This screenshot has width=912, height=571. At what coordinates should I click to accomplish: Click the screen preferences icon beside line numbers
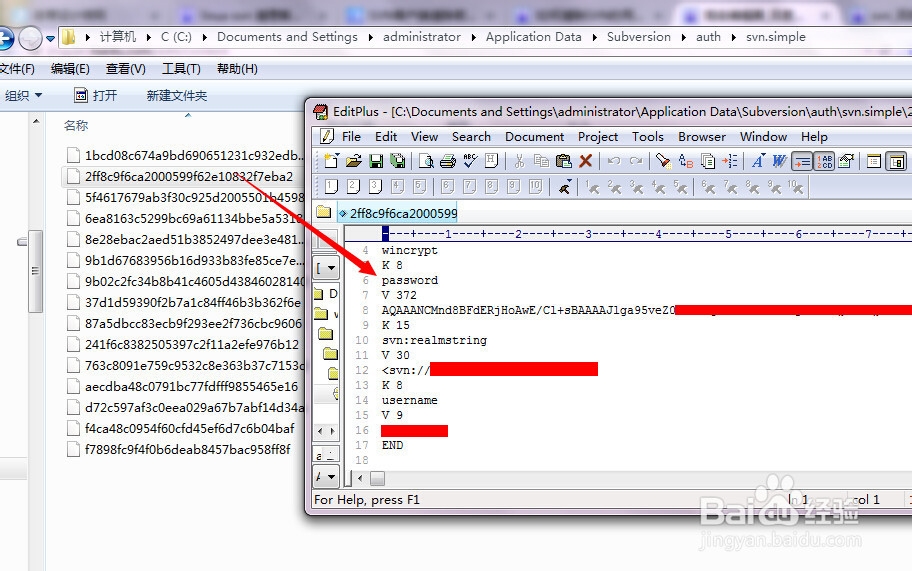point(846,160)
